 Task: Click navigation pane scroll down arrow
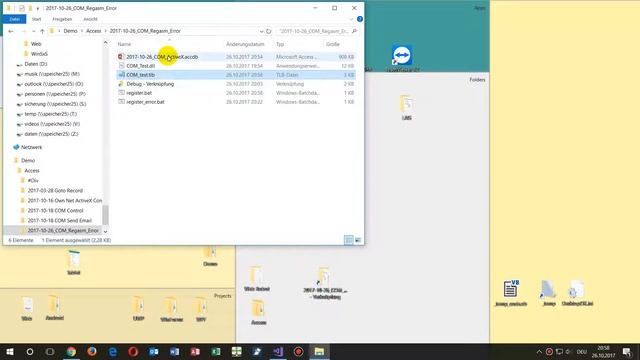(x=105, y=231)
